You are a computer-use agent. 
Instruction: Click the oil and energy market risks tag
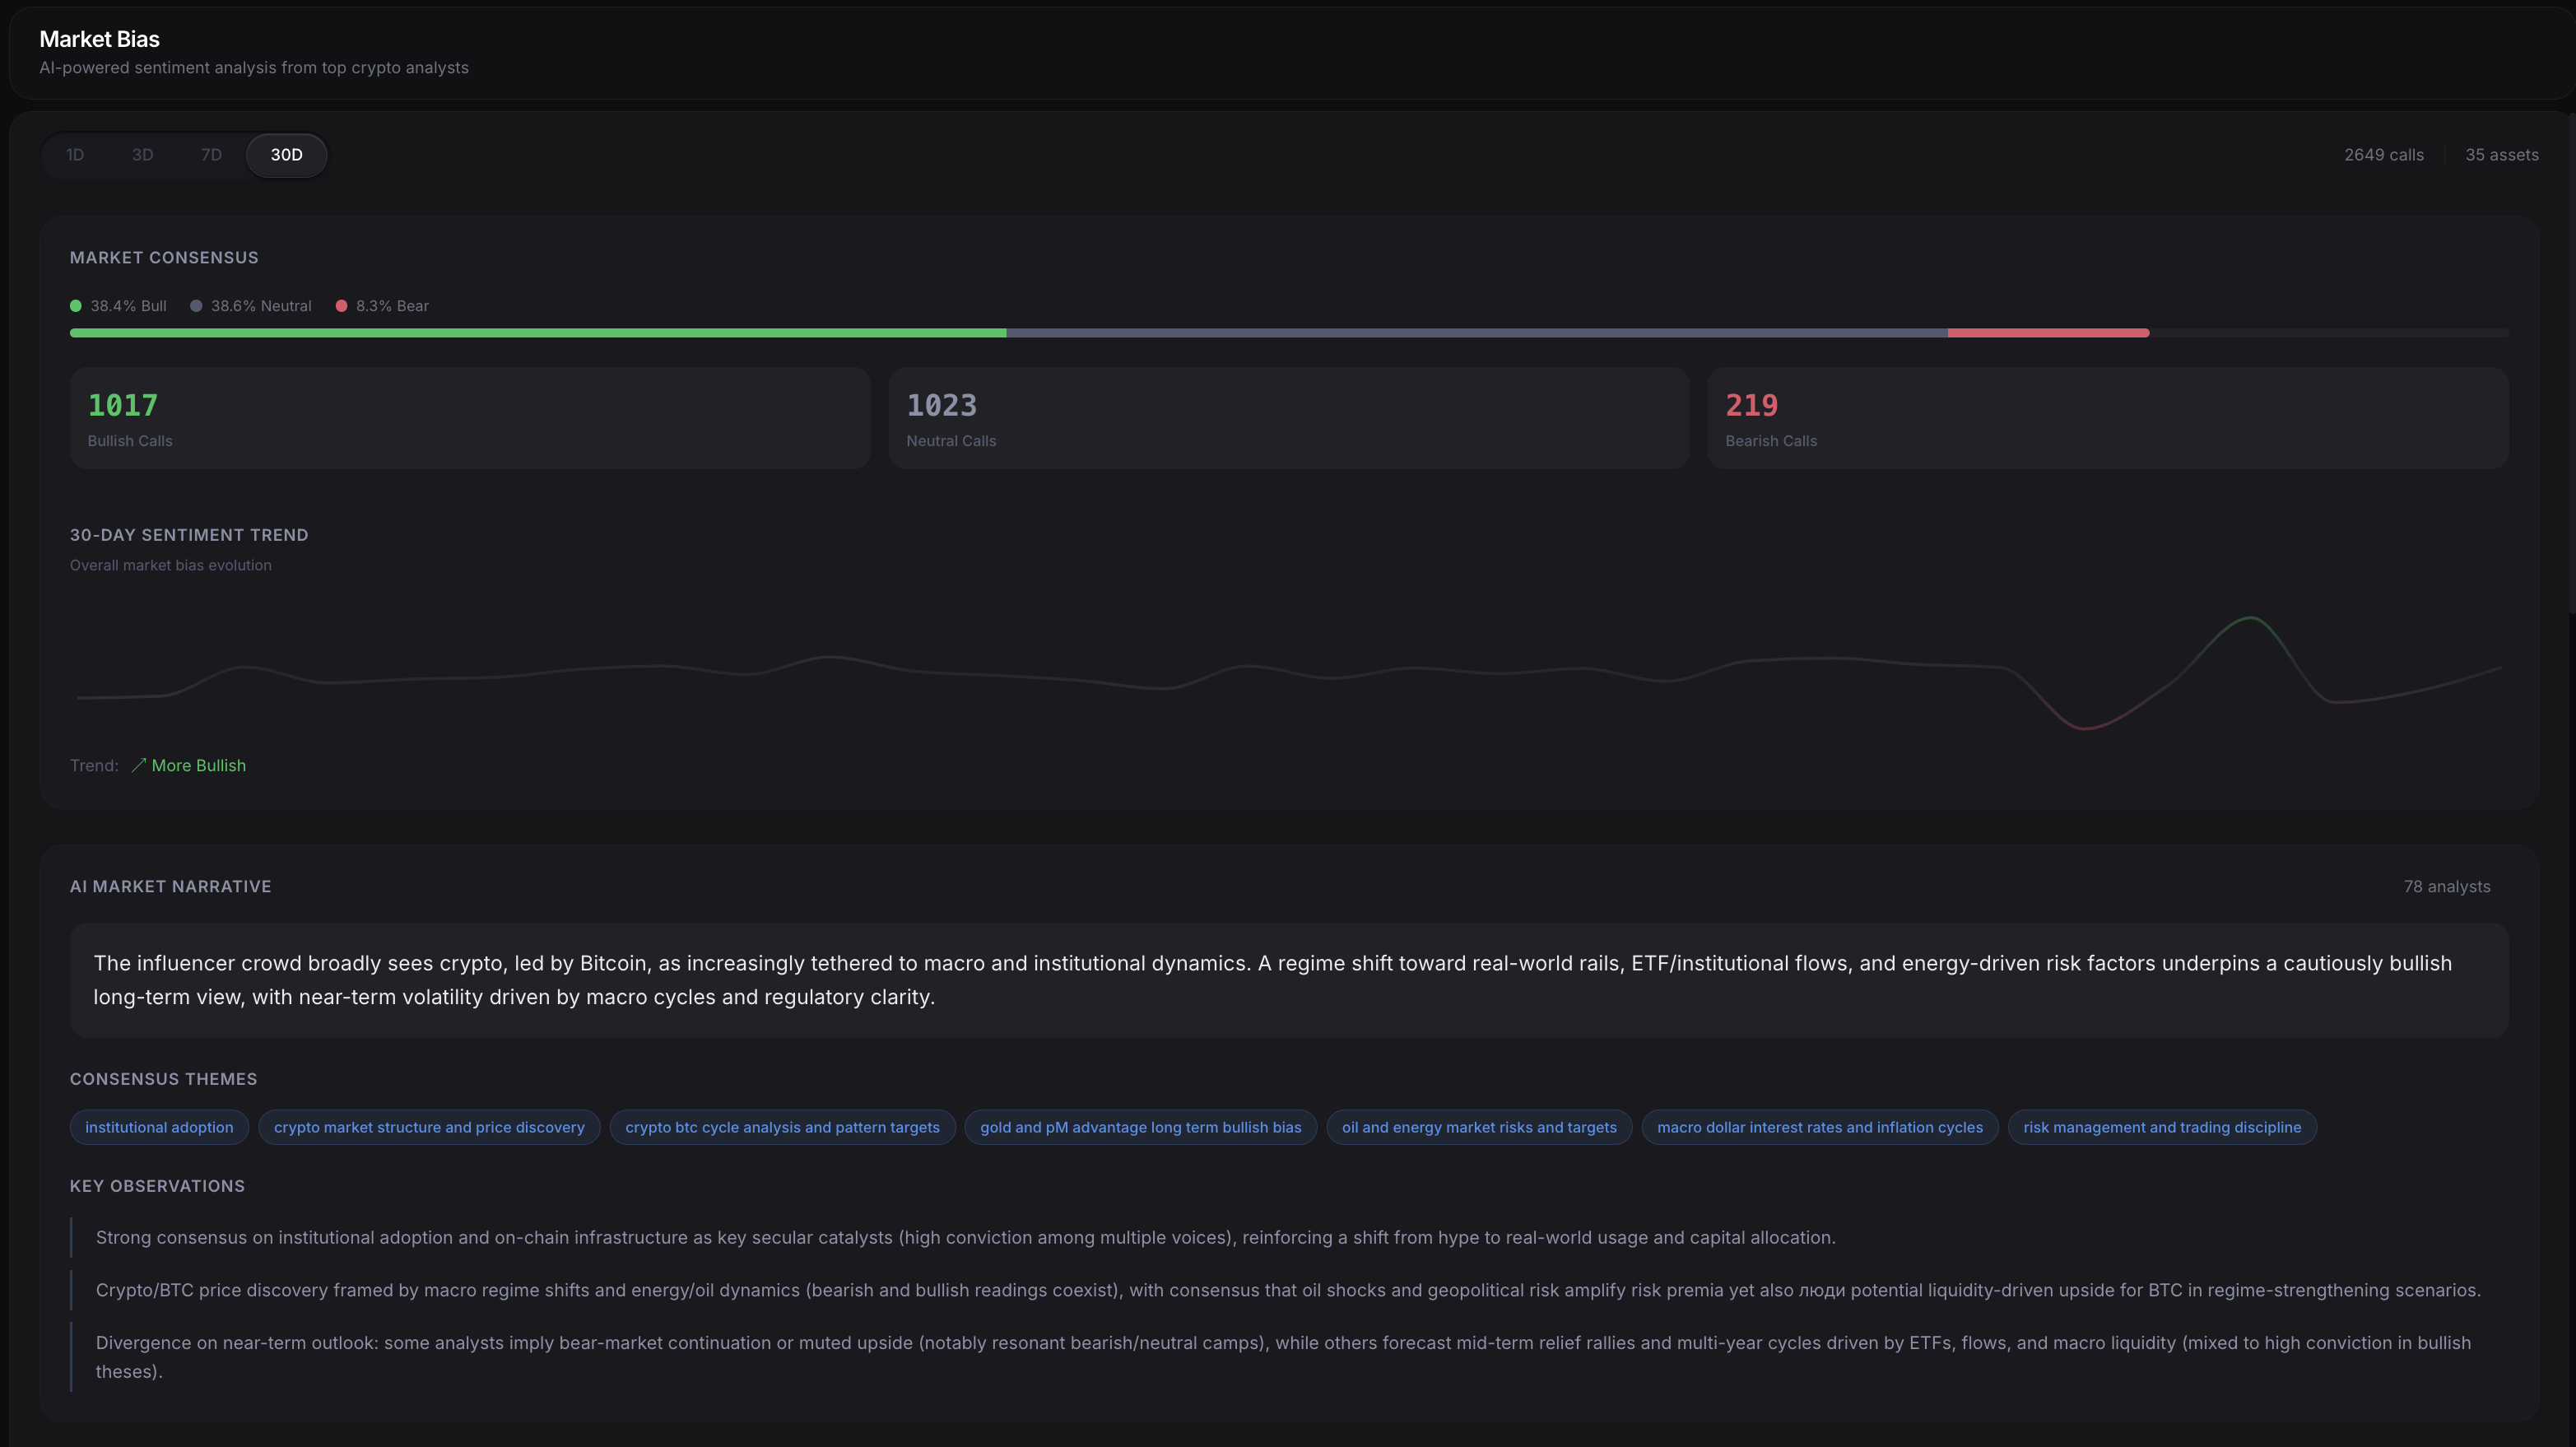tap(1478, 1127)
